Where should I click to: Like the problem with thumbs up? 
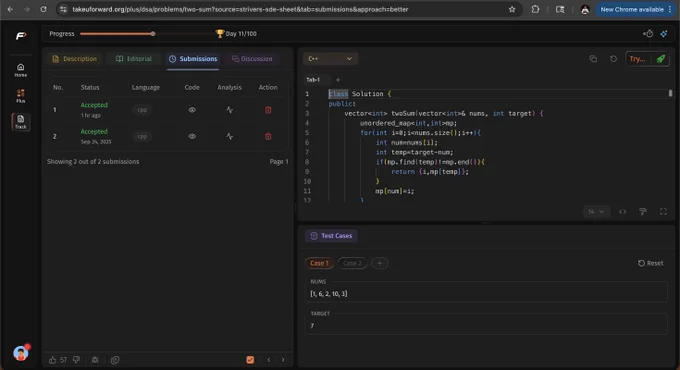(52, 360)
